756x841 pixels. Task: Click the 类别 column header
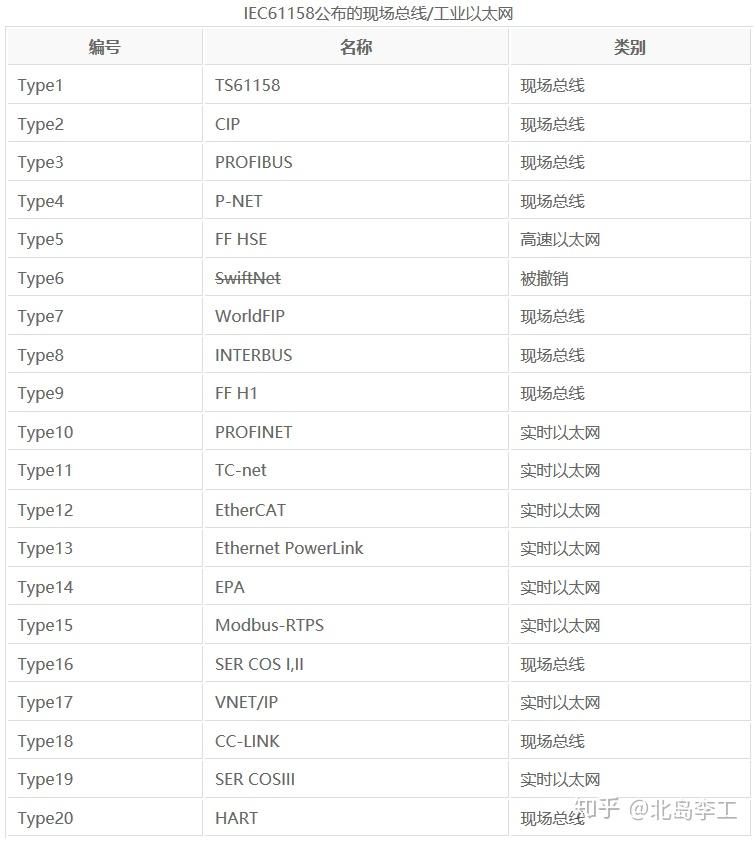[x=629, y=47]
